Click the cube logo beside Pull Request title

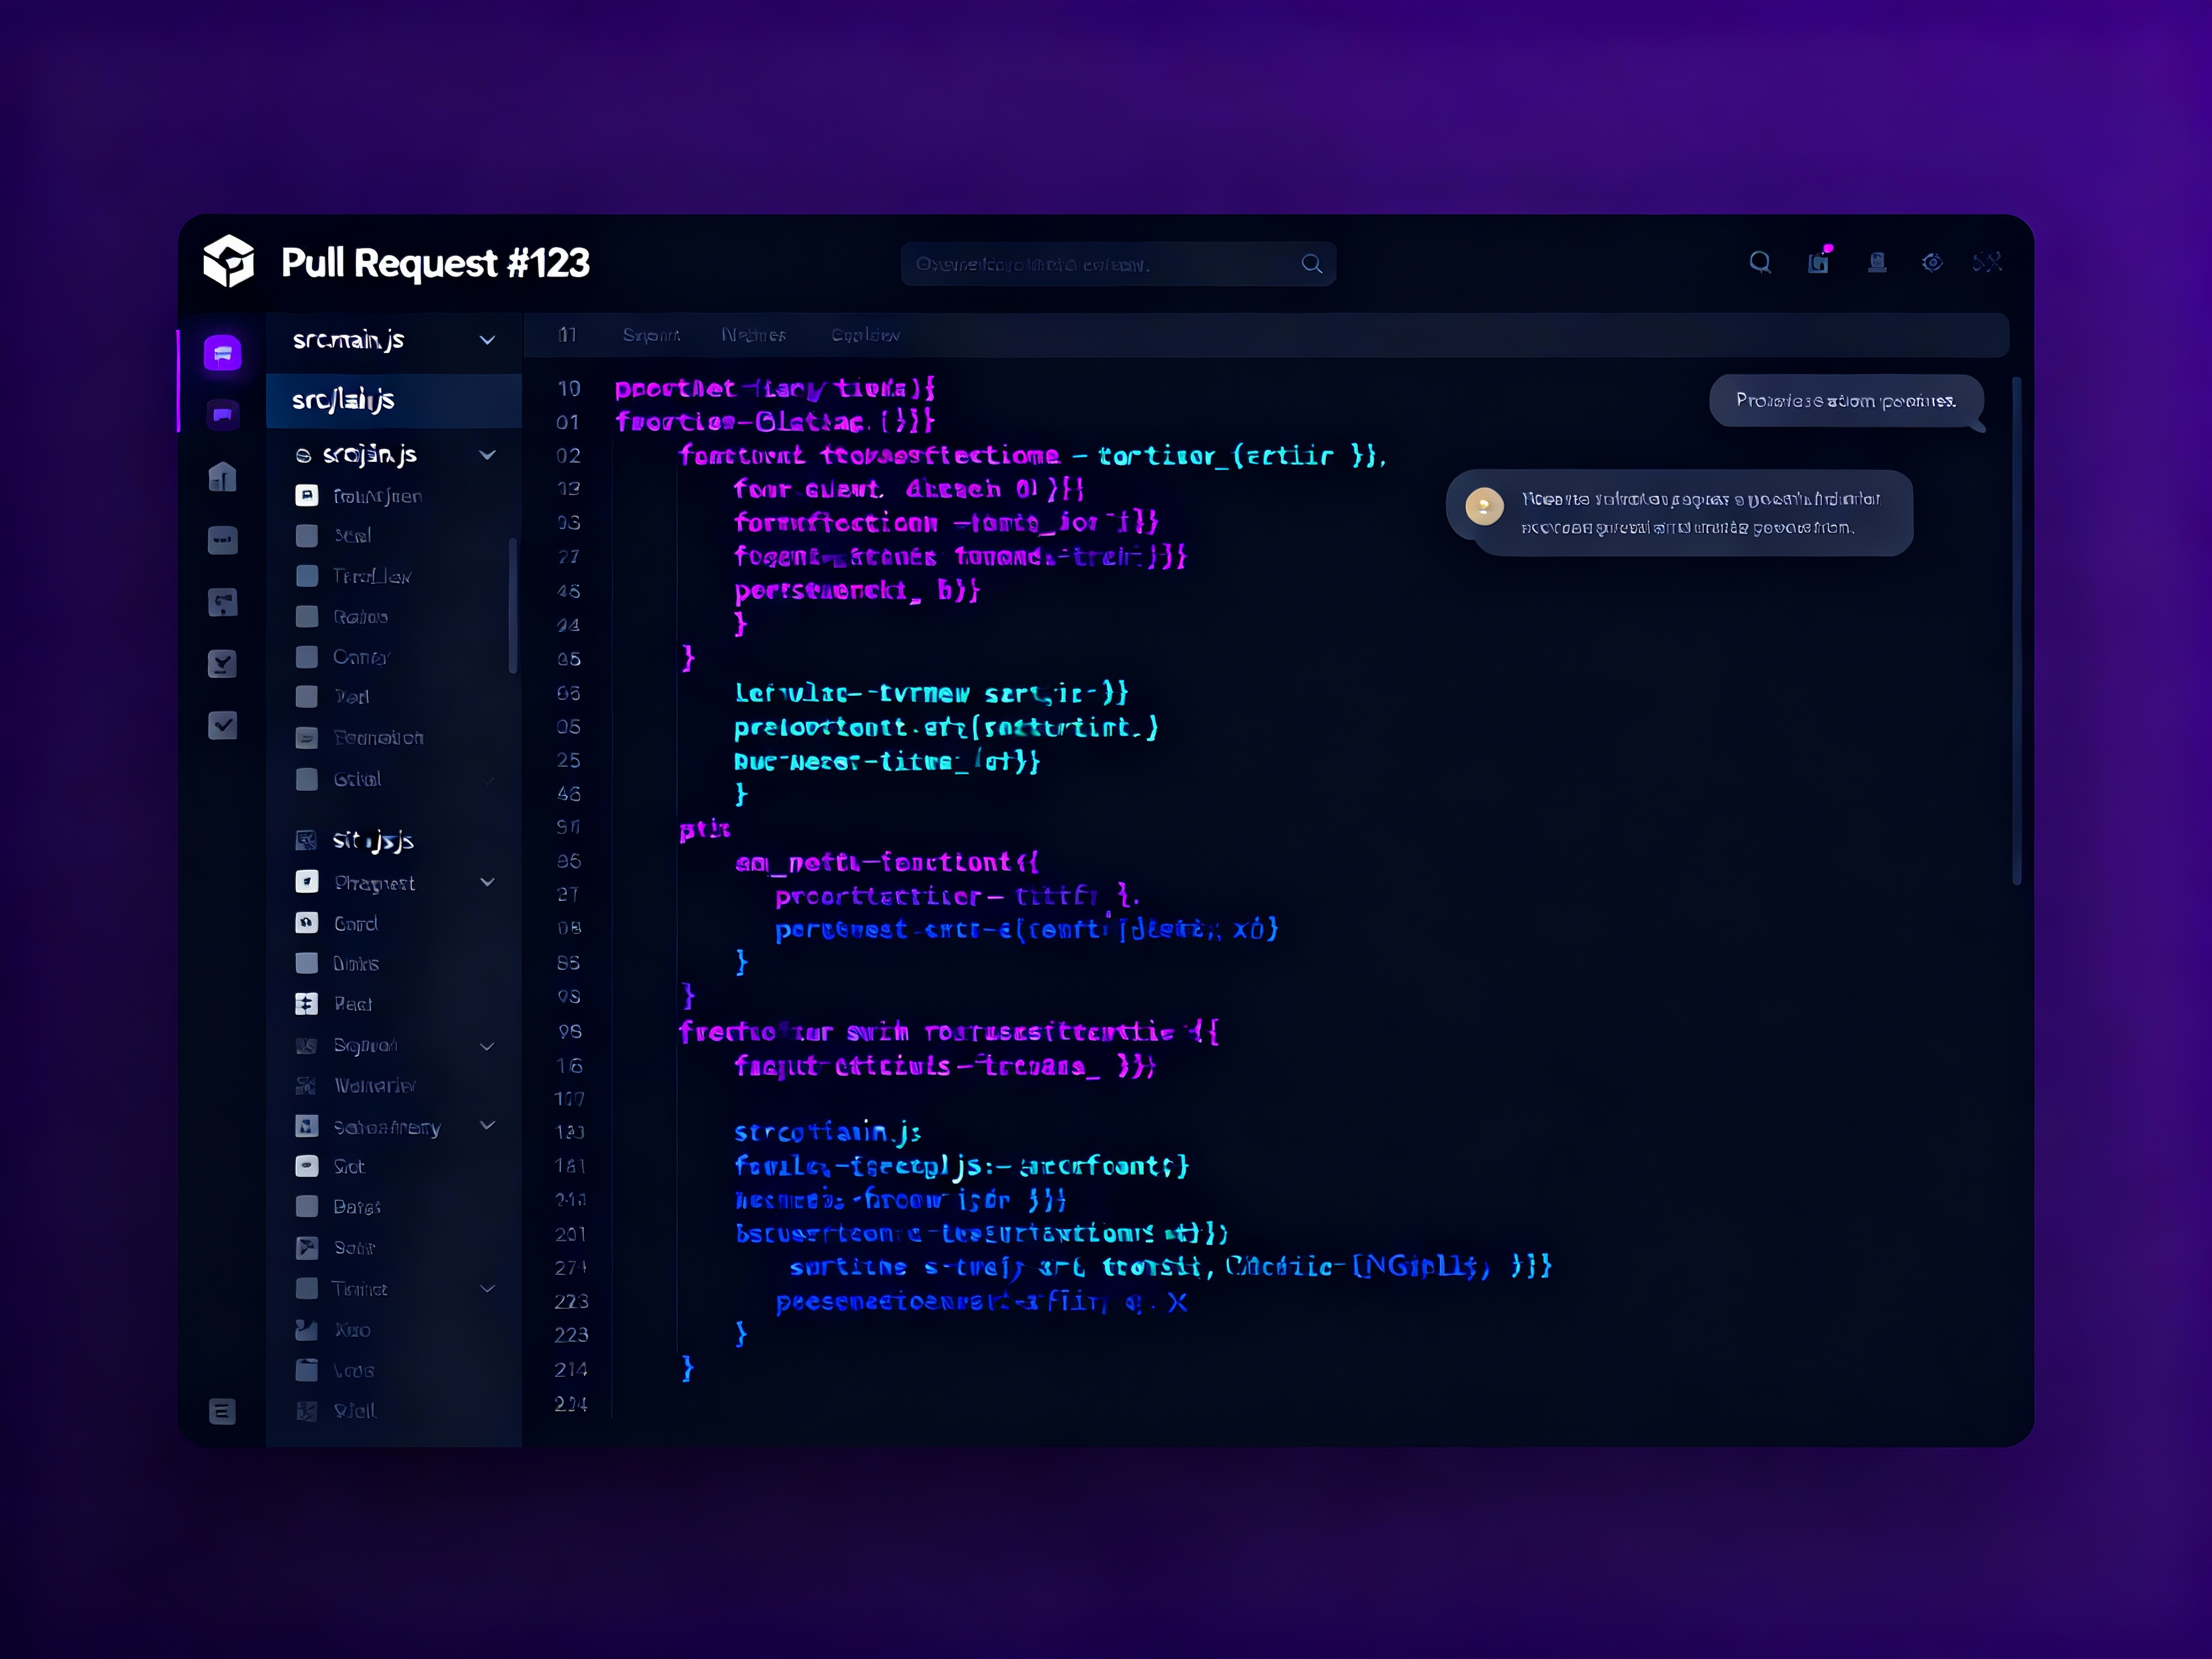(x=228, y=262)
